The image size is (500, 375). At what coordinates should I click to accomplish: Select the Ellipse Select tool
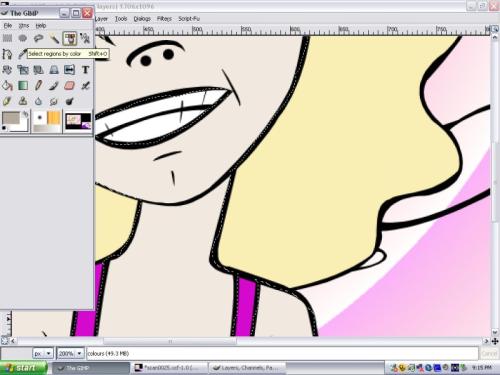tap(23, 38)
